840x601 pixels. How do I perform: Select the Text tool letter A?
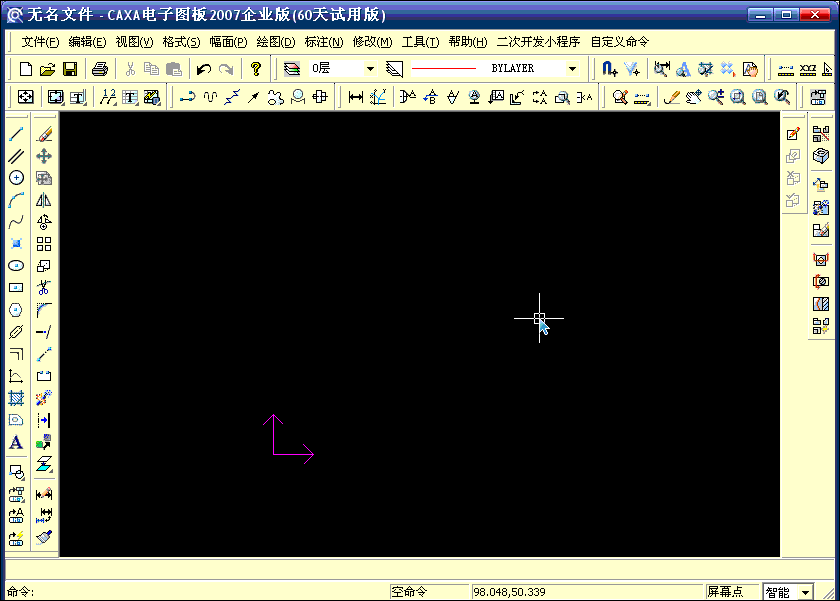click(x=16, y=442)
